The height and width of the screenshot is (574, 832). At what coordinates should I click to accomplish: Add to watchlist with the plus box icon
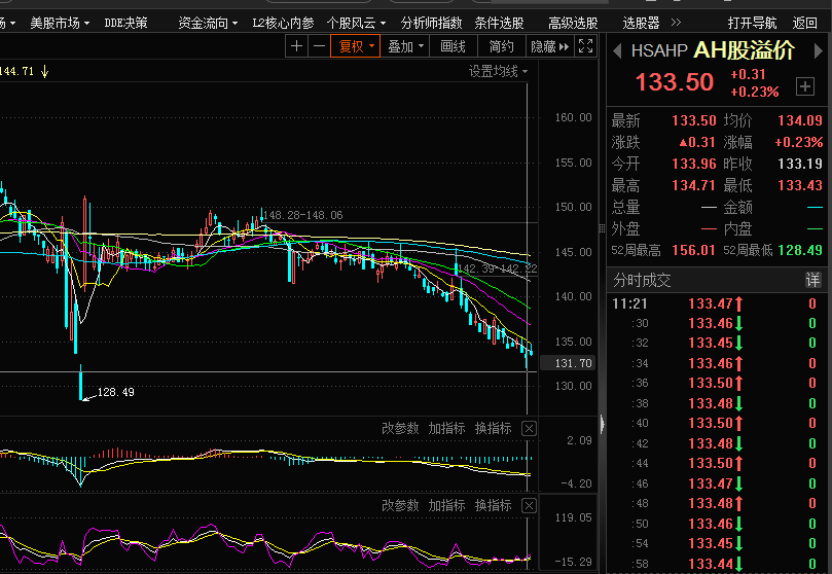pos(805,86)
